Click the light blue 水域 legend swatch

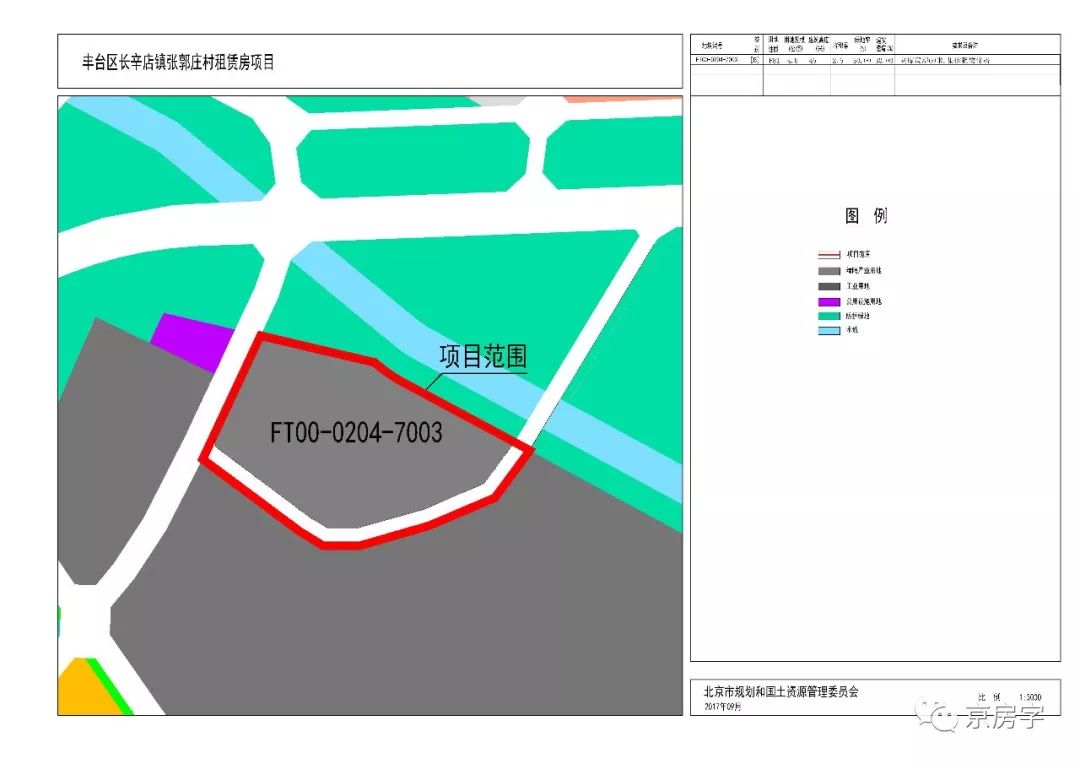pyautogui.click(x=829, y=329)
